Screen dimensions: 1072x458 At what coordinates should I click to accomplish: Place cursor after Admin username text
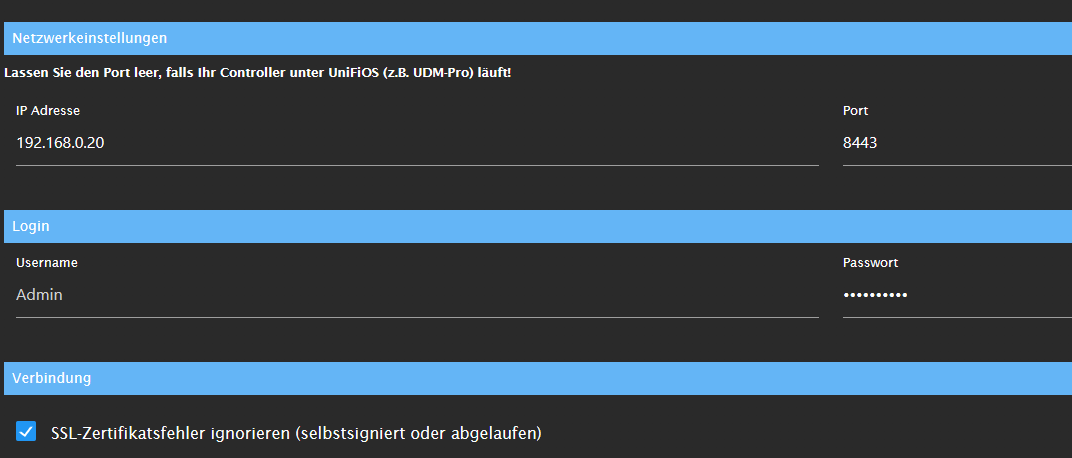click(64, 295)
